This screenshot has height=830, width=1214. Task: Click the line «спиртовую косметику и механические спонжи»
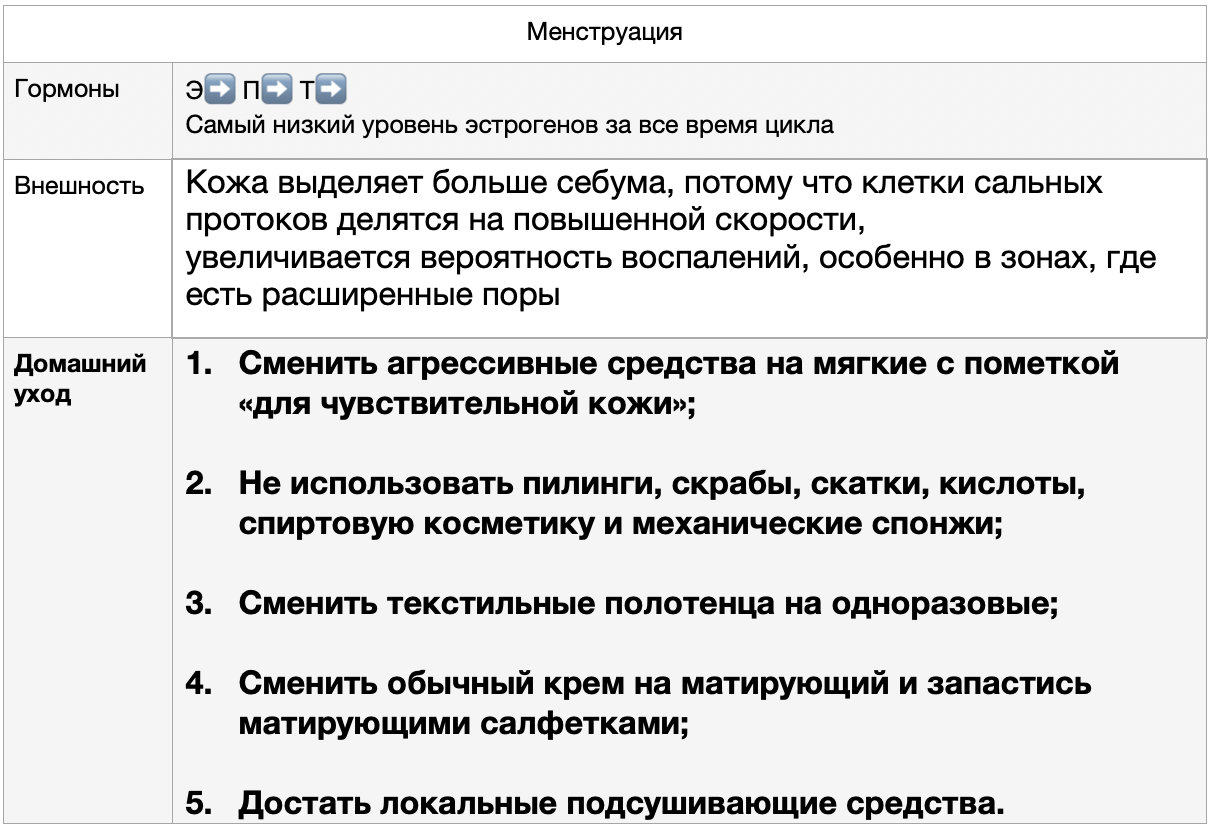[x=621, y=524]
